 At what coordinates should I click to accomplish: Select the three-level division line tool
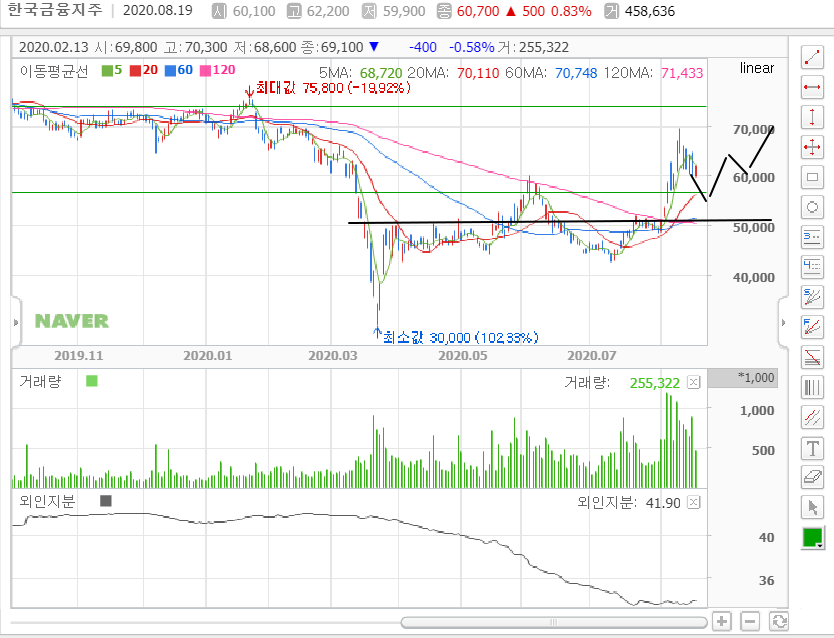pos(812,237)
